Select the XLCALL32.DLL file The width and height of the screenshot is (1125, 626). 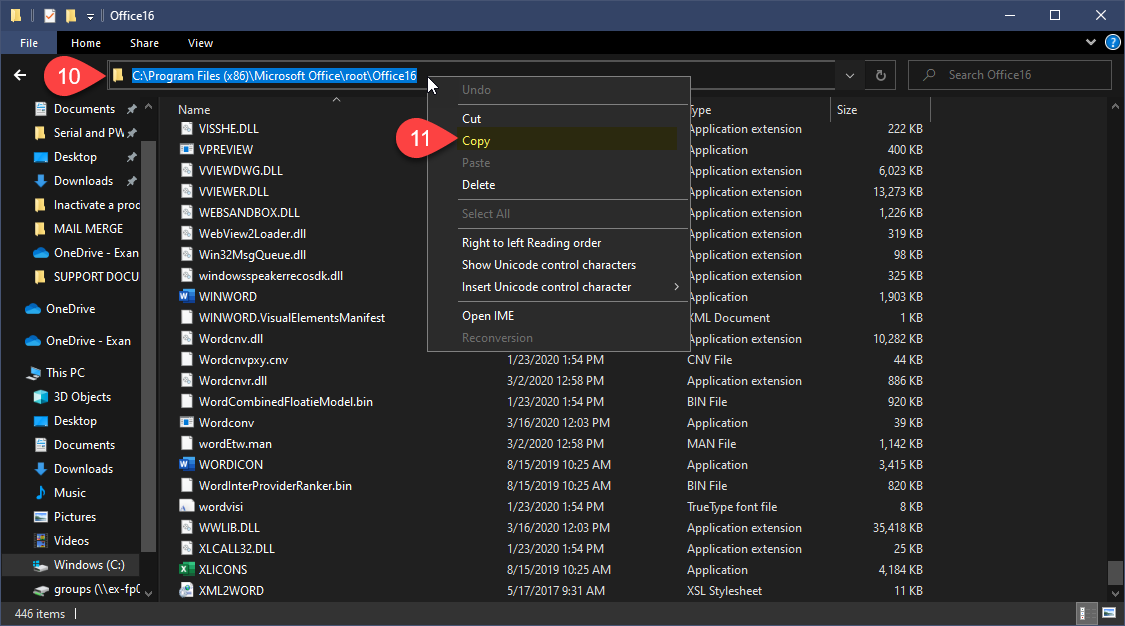[x=236, y=549]
